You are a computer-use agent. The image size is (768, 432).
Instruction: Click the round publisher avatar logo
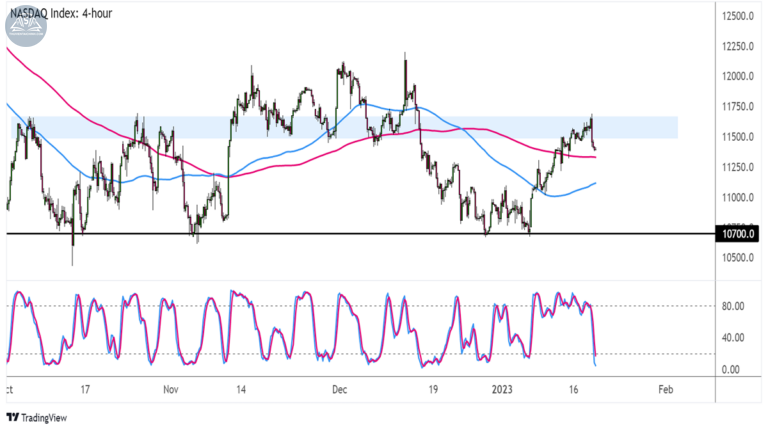click(x=26, y=25)
